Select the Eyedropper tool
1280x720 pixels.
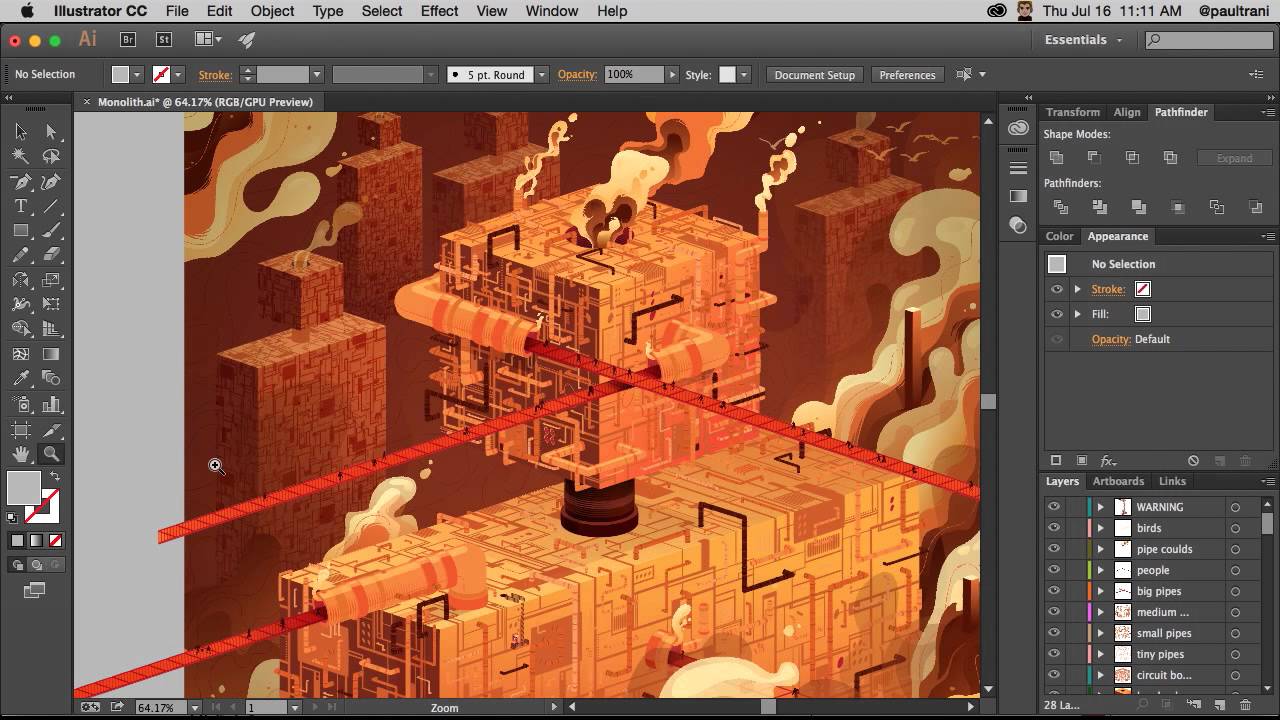20,379
